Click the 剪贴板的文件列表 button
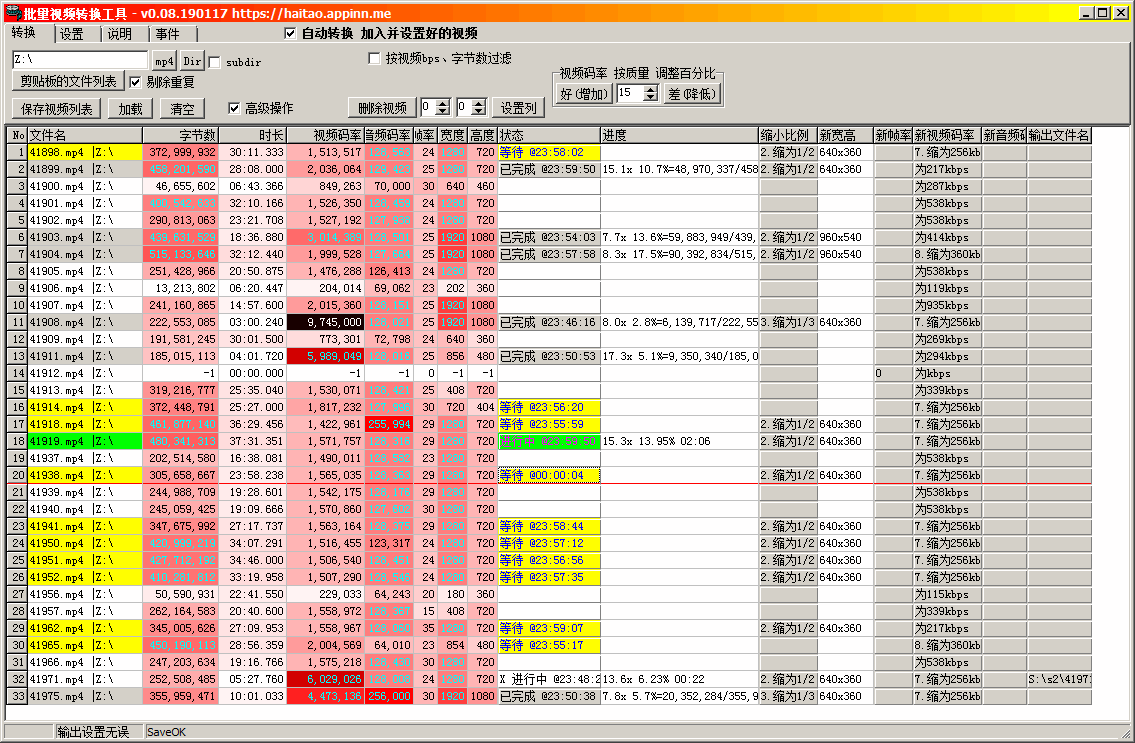This screenshot has width=1135, height=743. pos(68,82)
